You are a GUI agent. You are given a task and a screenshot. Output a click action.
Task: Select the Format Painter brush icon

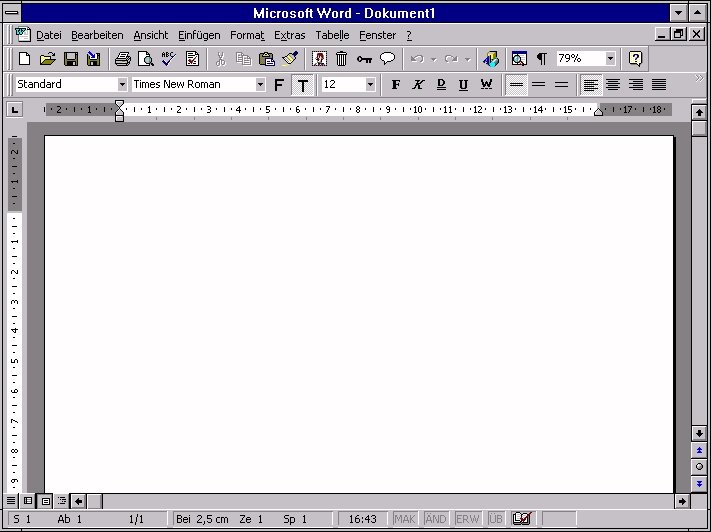tap(290, 59)
